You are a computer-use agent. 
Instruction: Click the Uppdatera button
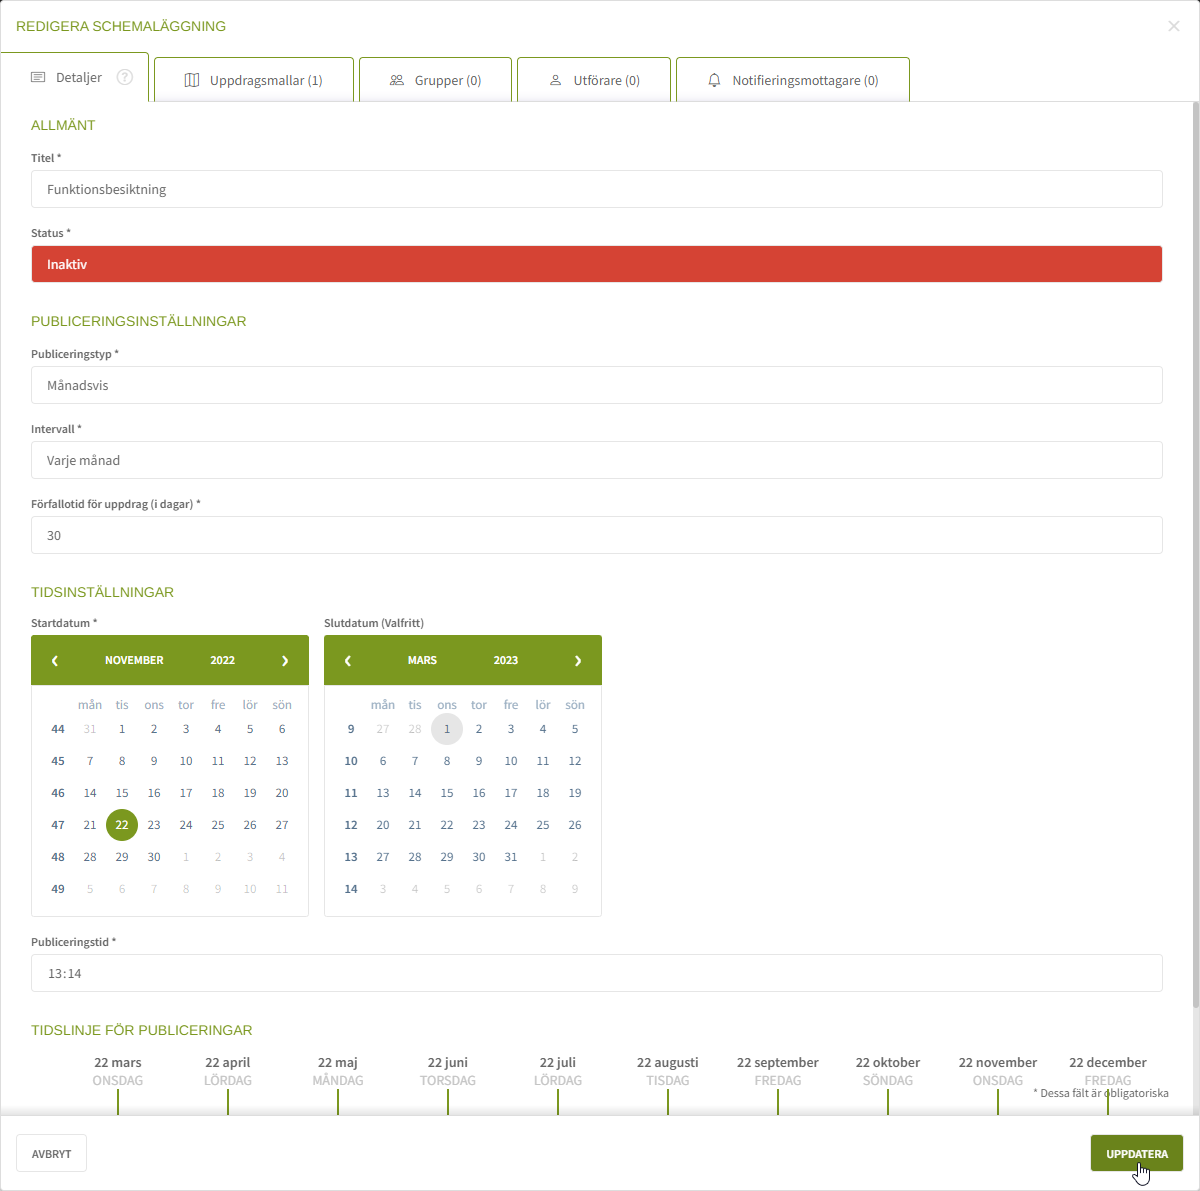[1136, 1154]
